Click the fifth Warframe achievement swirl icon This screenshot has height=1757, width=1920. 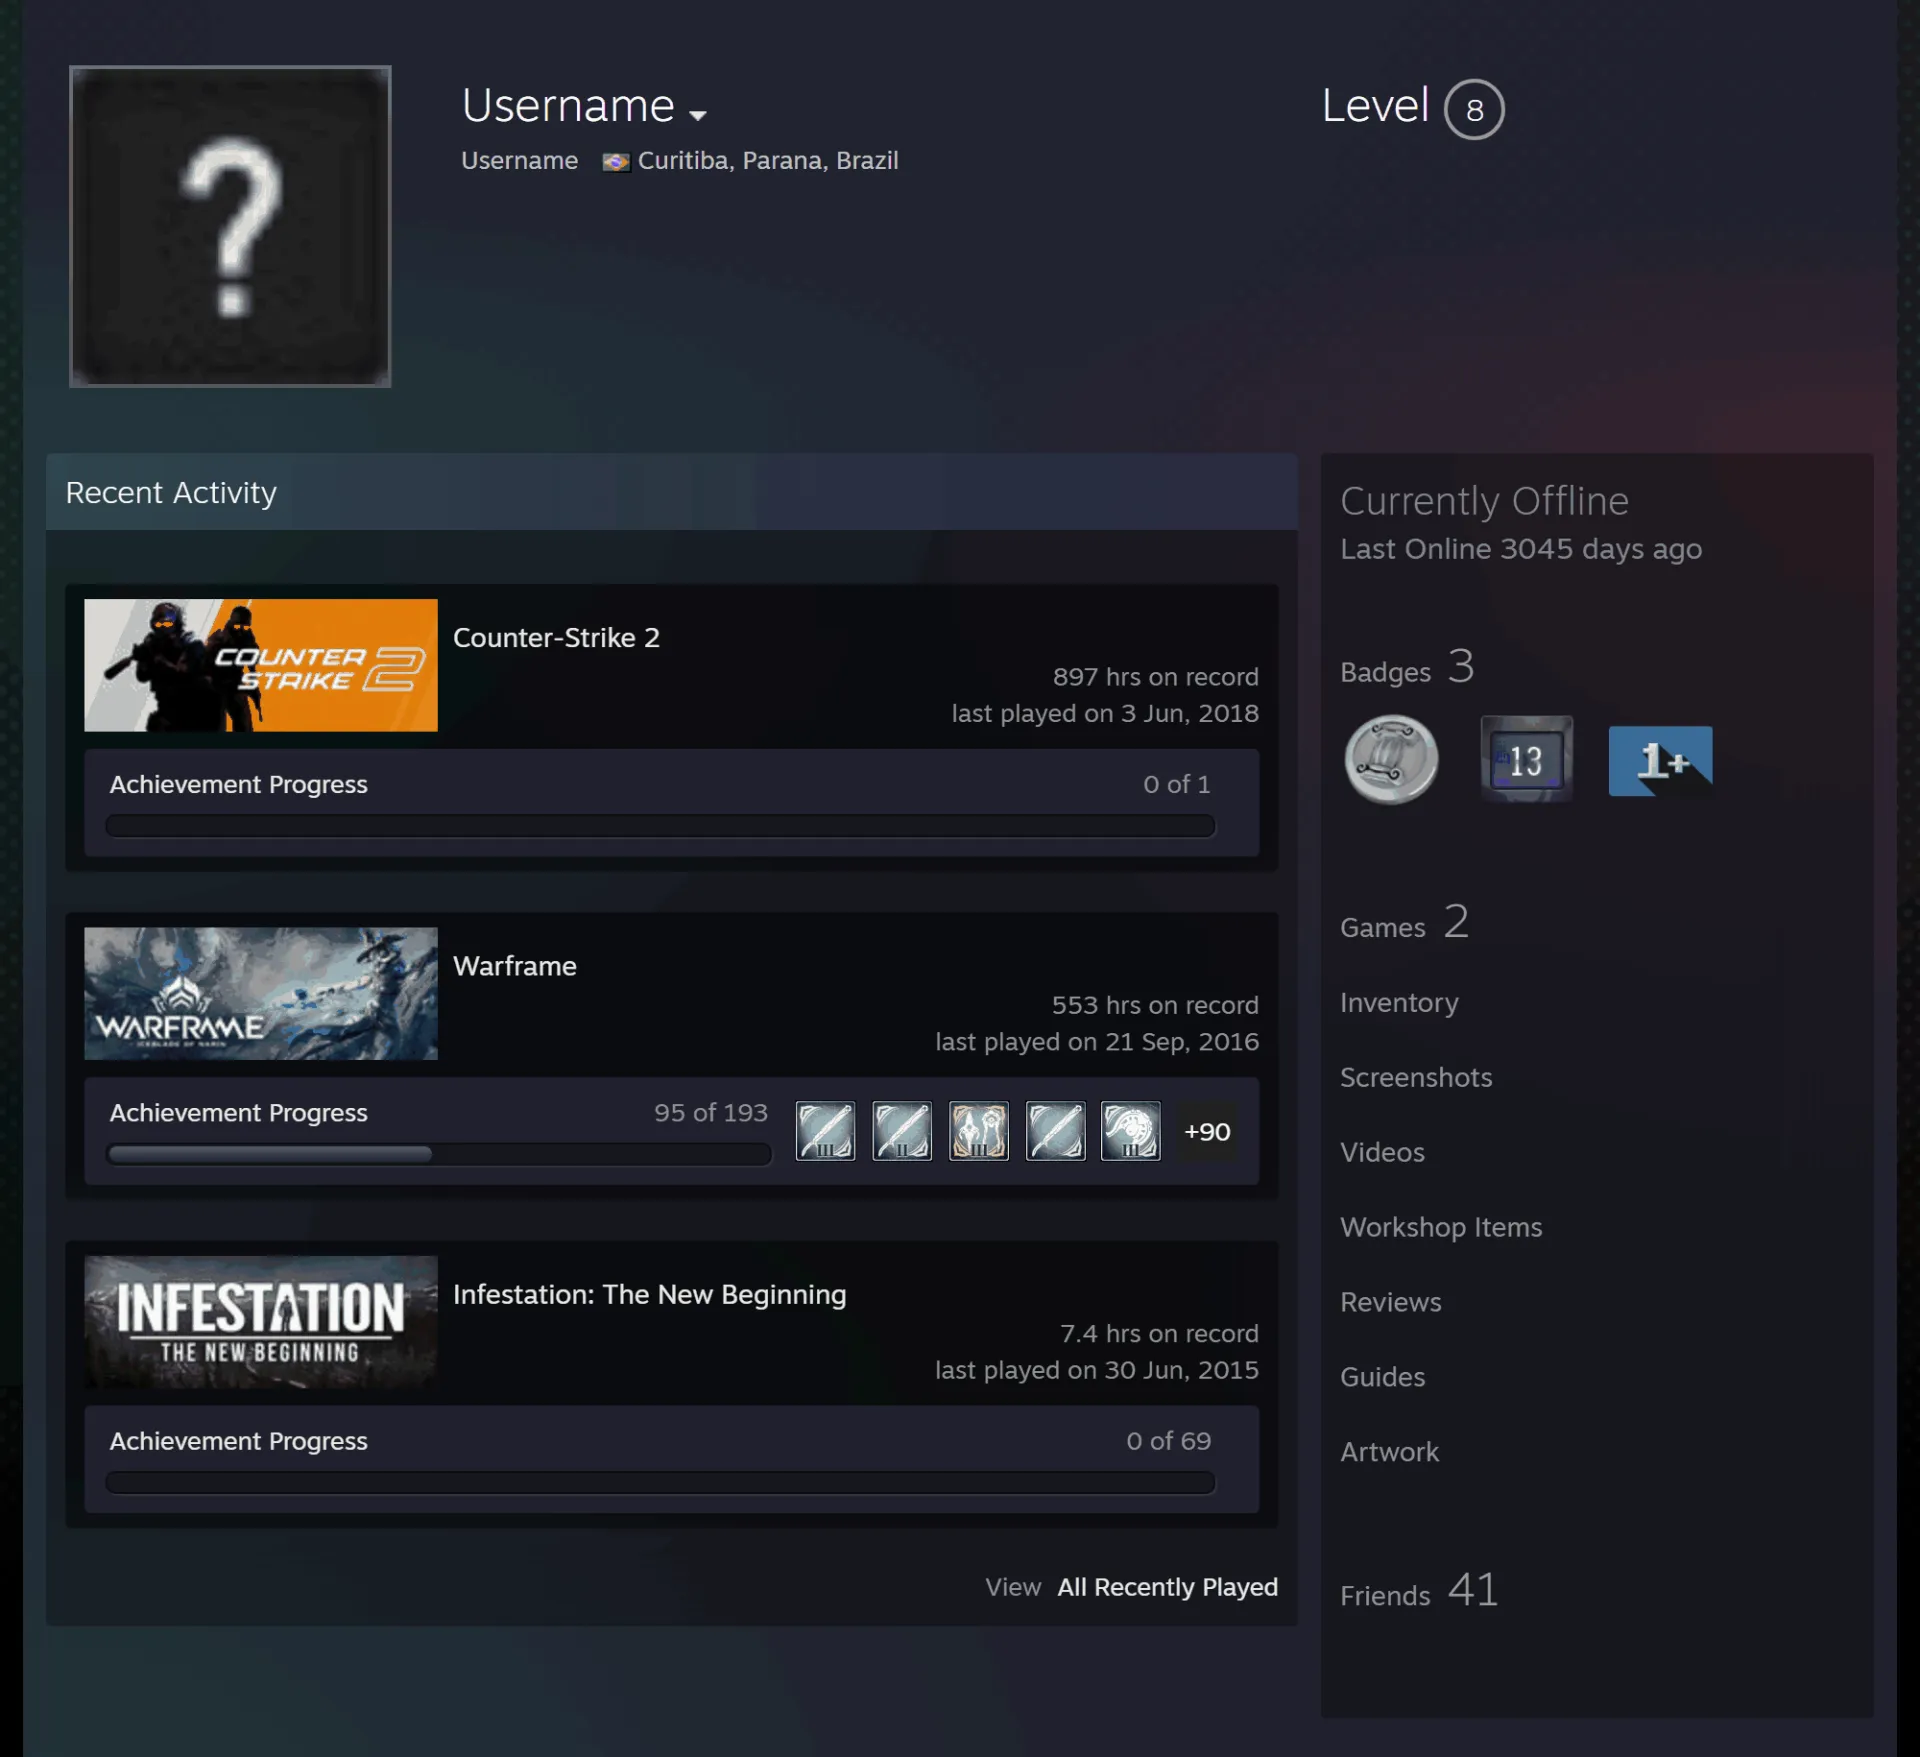click(1131, 1131)
